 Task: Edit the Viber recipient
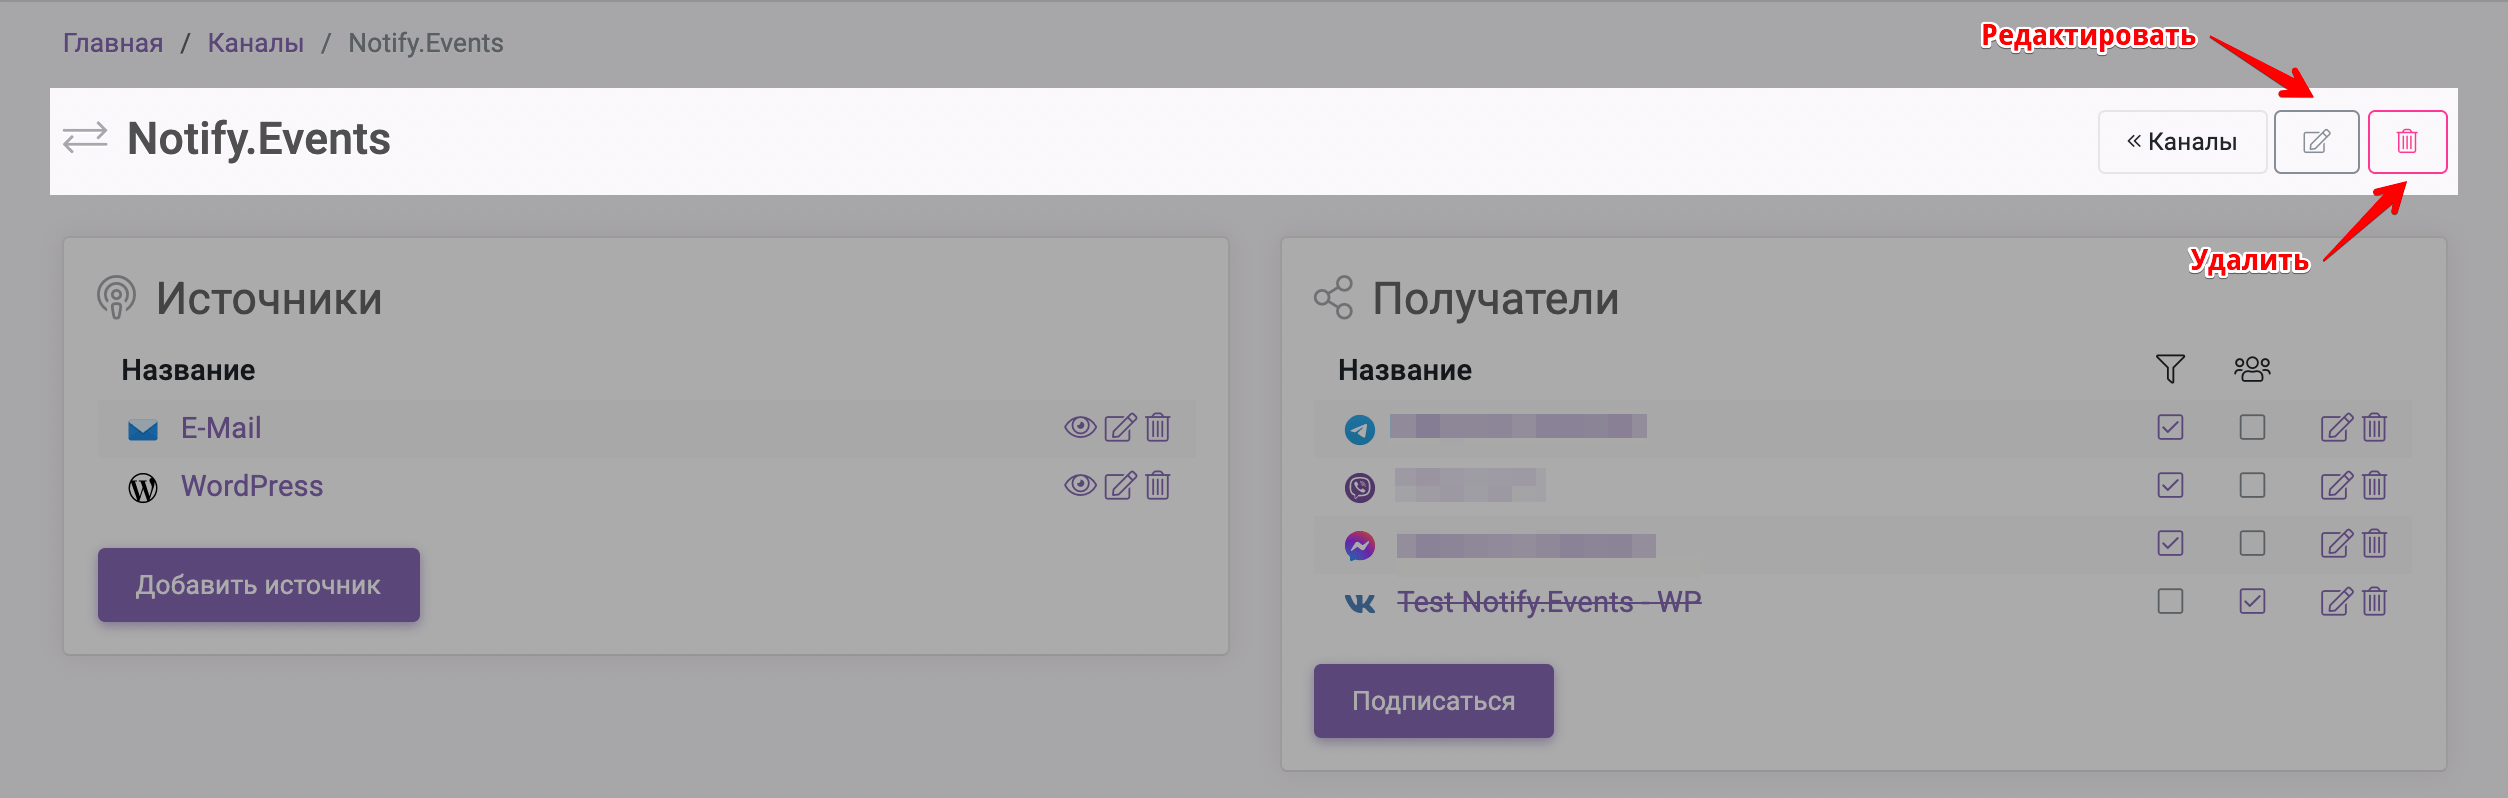pos(2336,486)
